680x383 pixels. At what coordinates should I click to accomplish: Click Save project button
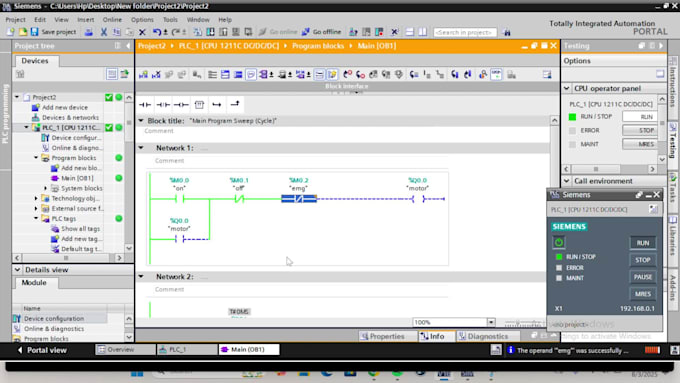tap(54, 32)
